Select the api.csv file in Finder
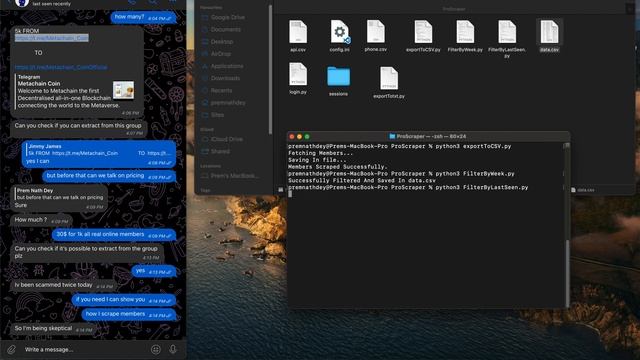The width and height of the screenshot is (640, 360). [298, 36]
